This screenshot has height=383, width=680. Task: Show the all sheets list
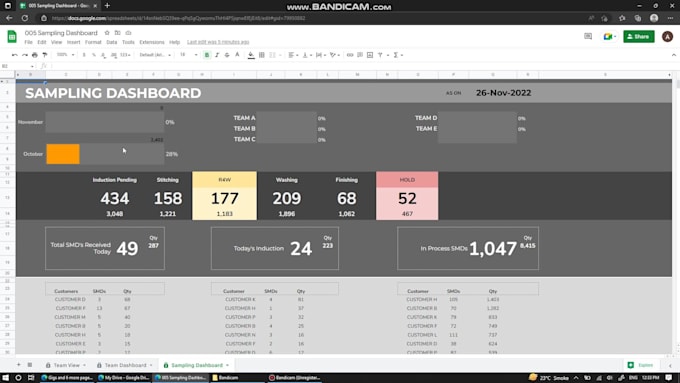click(30, 365)
